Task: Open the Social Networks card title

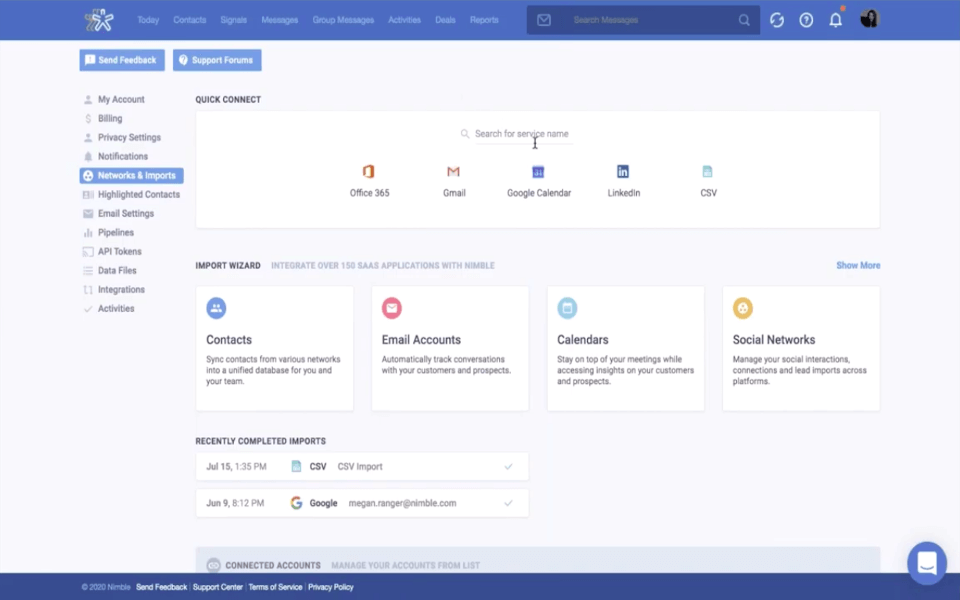Action: [x=774, y=340]
